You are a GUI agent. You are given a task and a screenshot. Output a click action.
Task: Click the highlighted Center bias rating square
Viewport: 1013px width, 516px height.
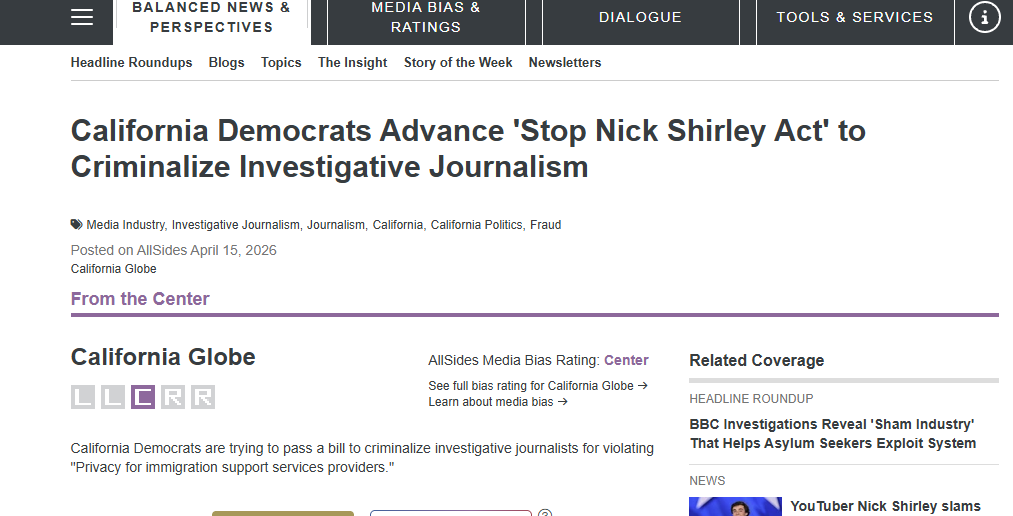pos(143,397)
